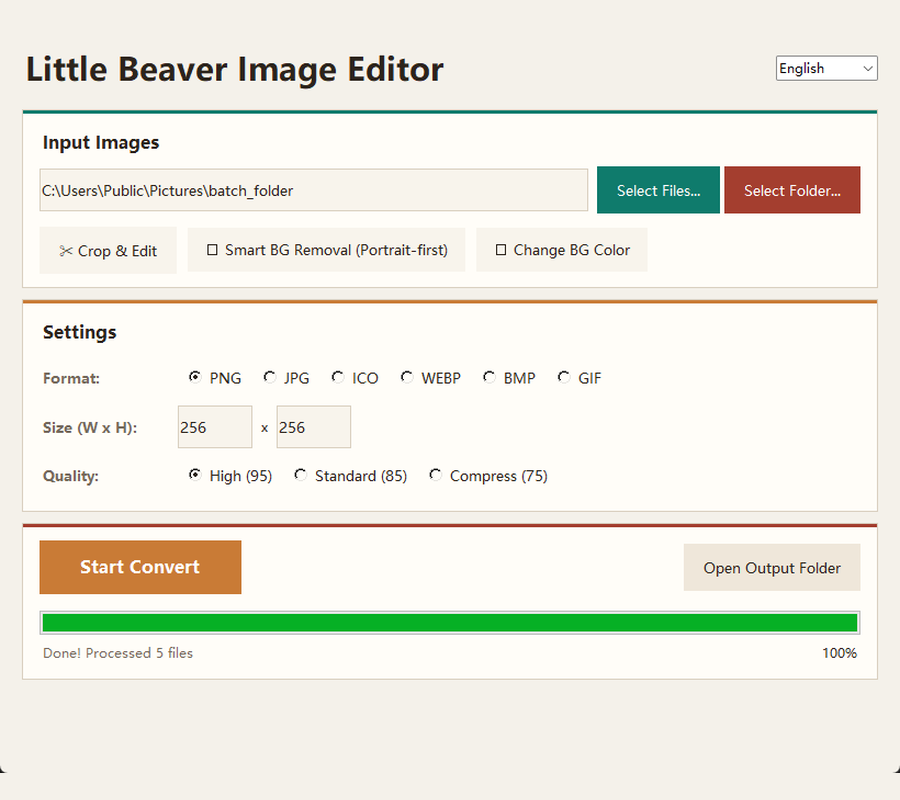Image resolution: width=900 pixels, height=800 pixels.
Task: Select Standard (85) quality option
Action: coord(300,475)
